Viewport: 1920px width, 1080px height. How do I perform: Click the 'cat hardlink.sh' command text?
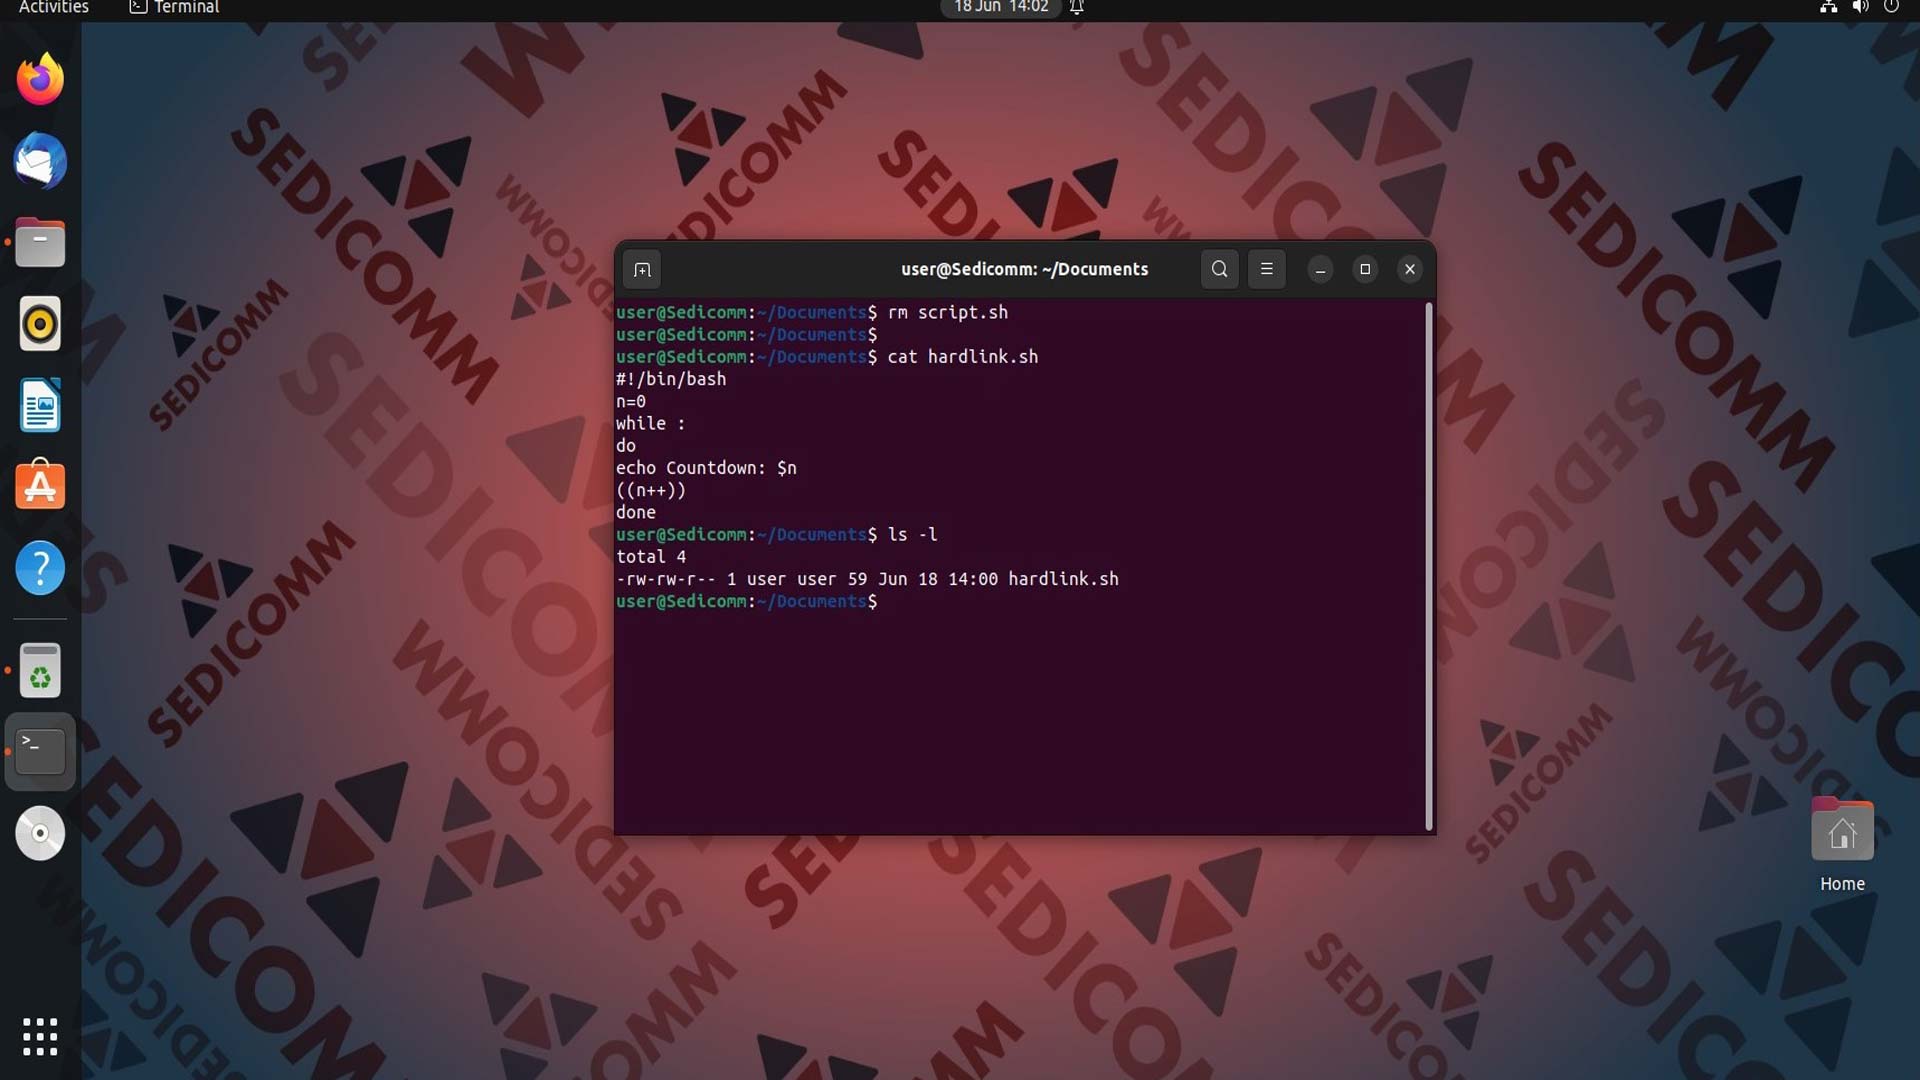tap(963, 357)
